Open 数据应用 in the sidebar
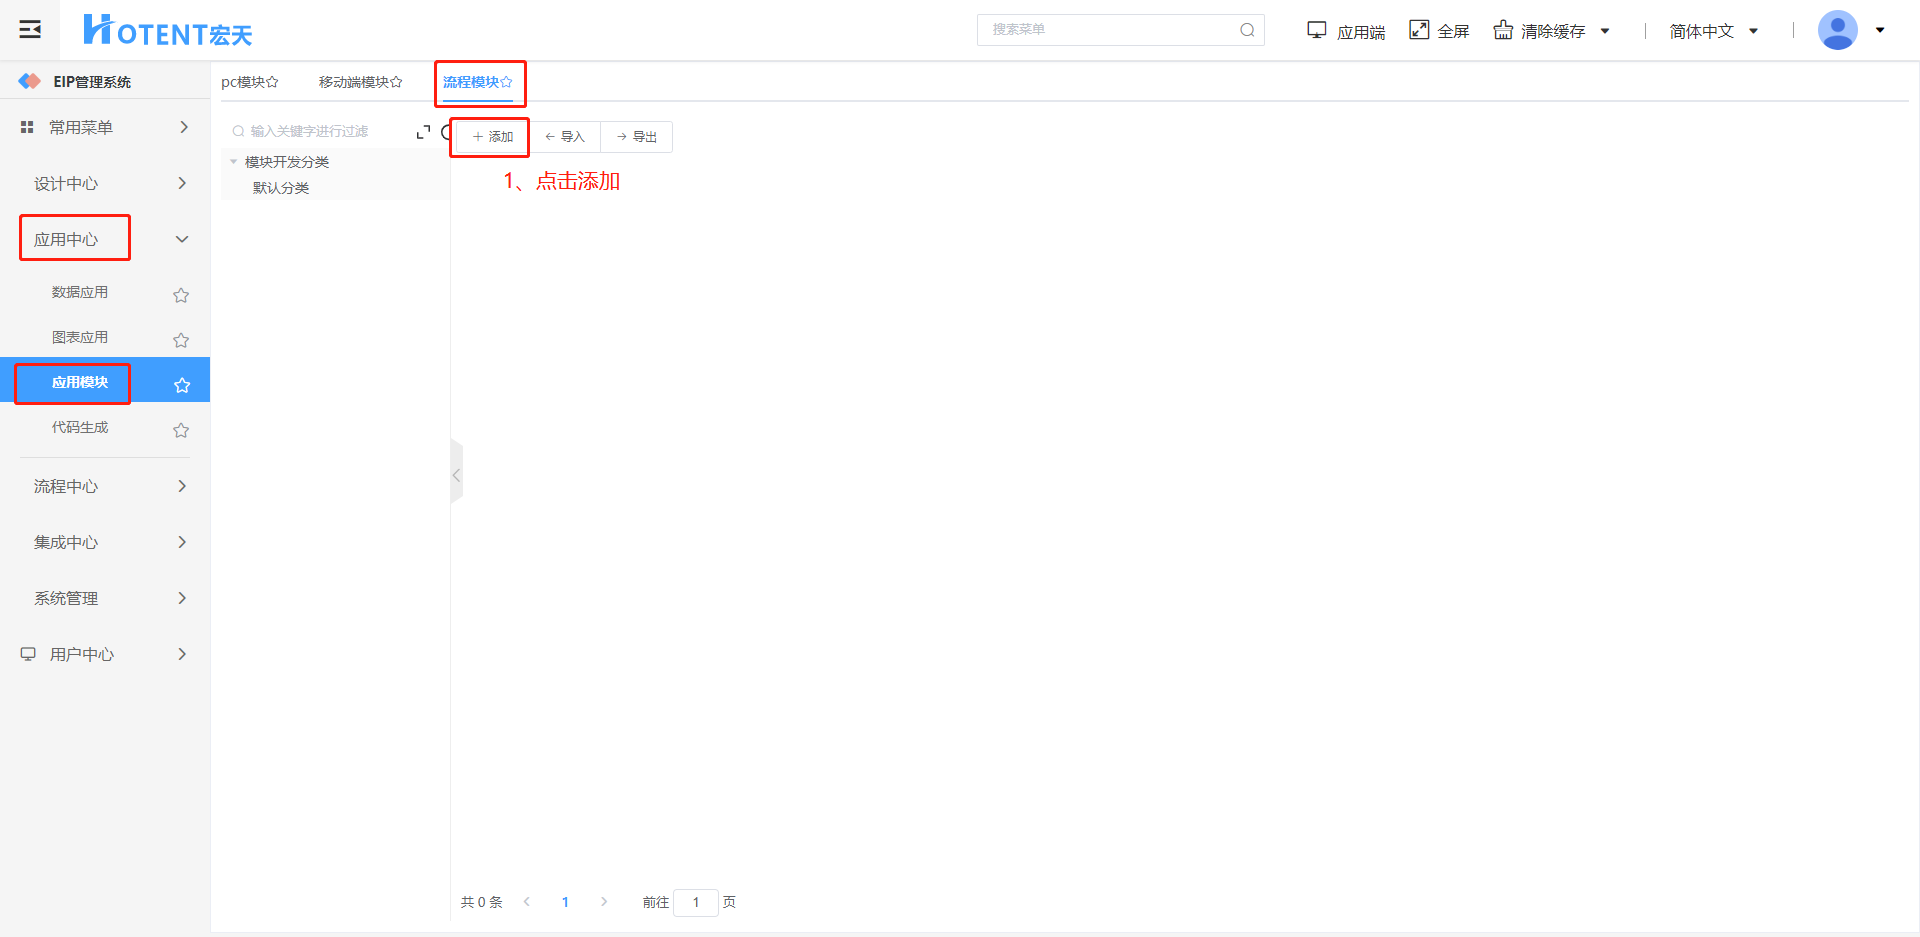The height and width of the screenshot is (937, 1920). pos(80,292)
